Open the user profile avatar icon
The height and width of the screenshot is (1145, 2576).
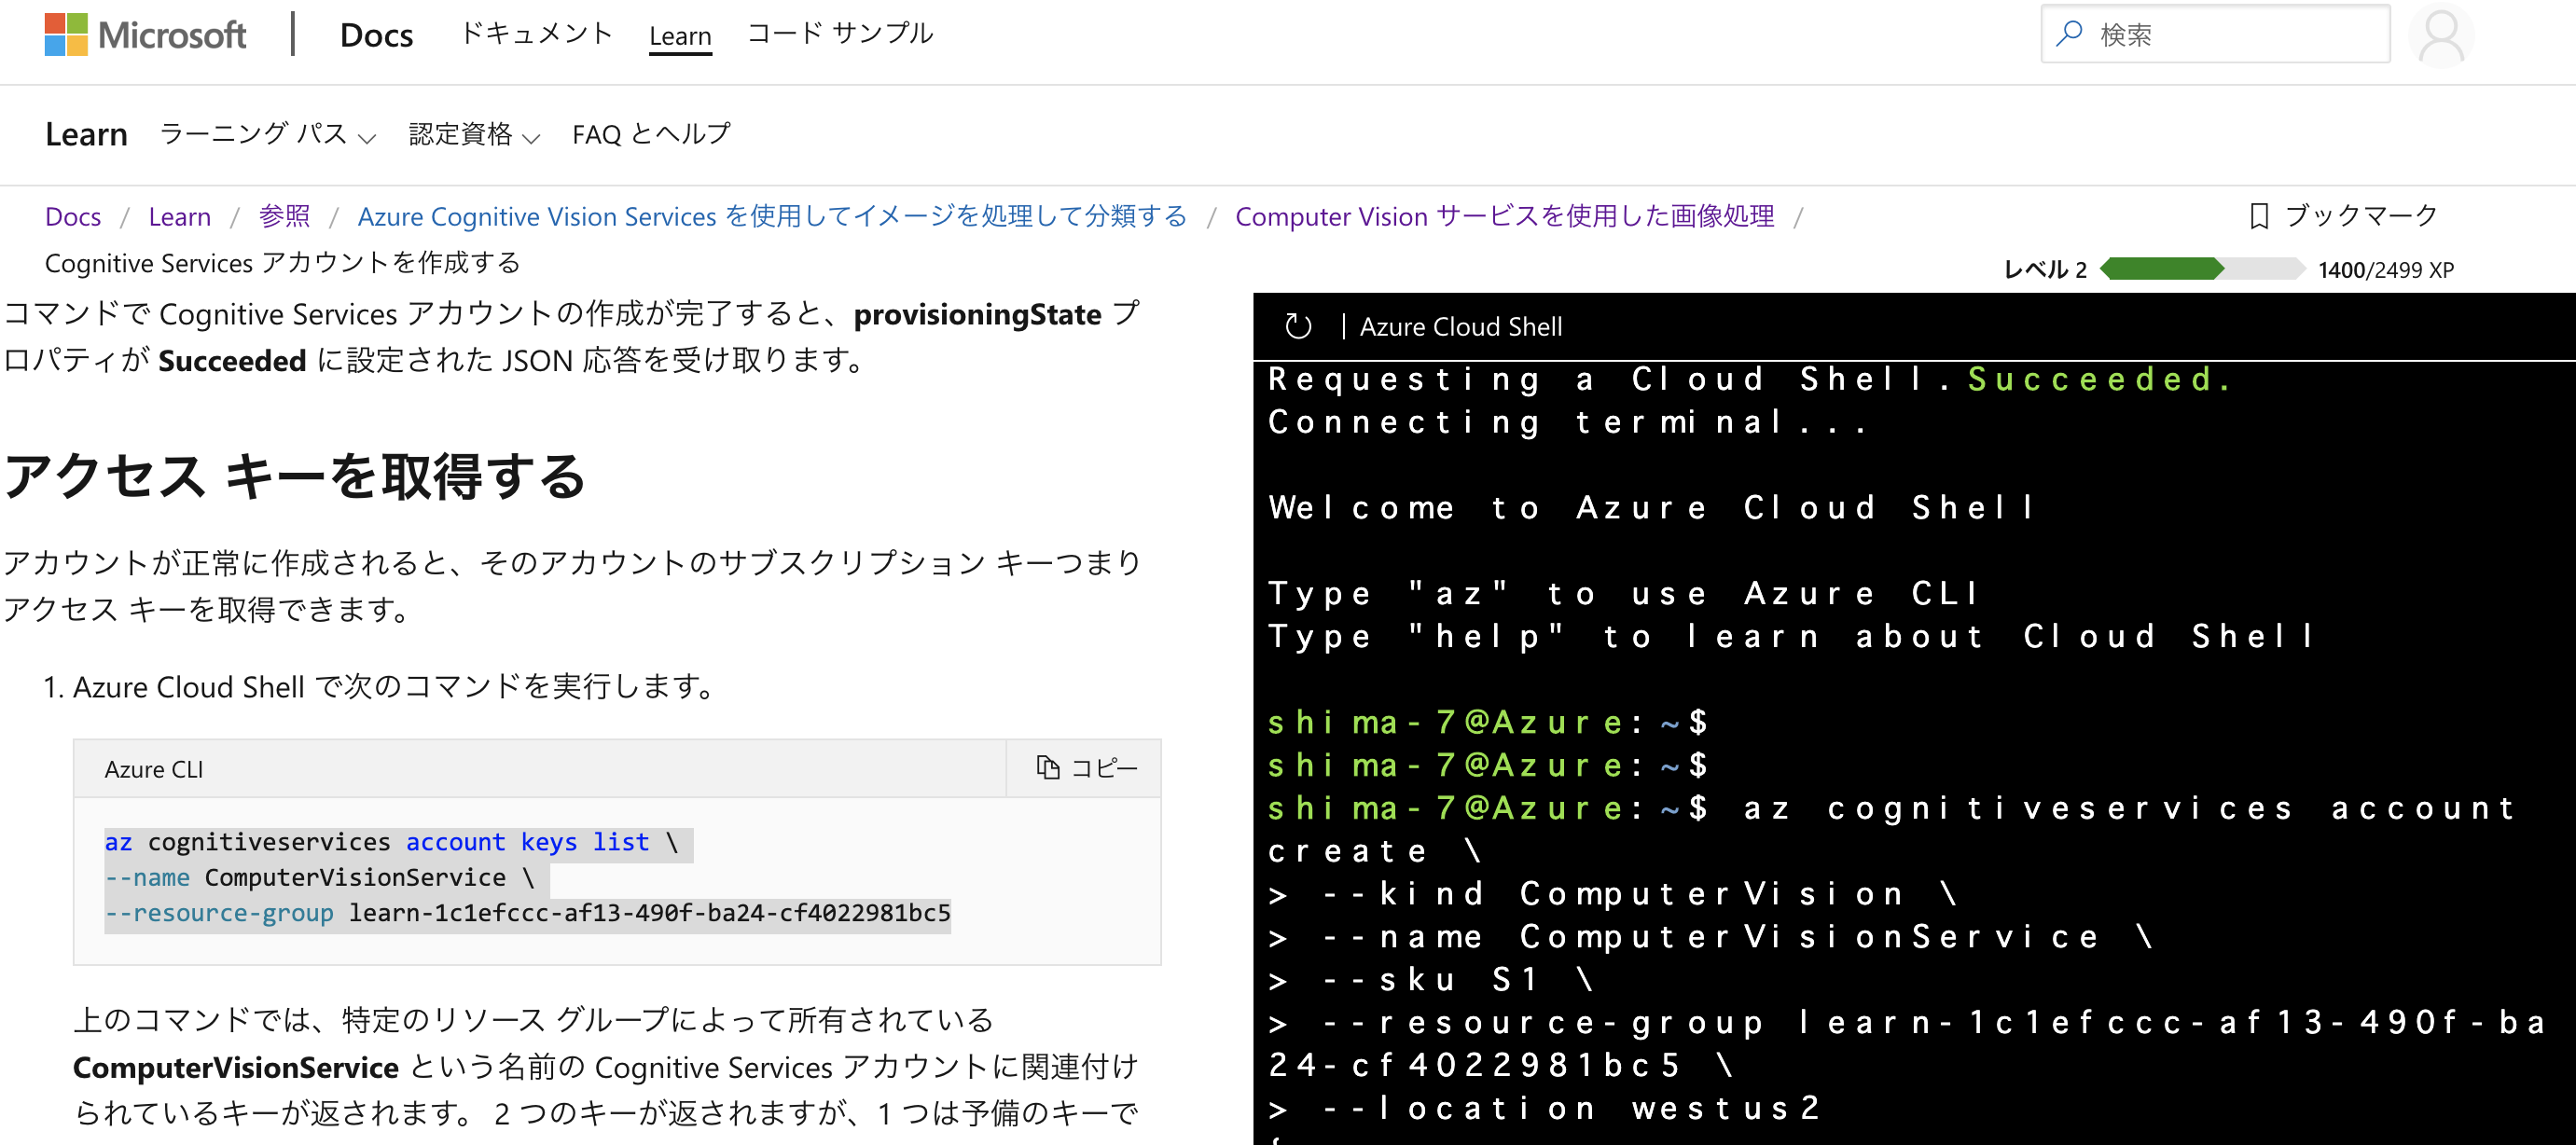(x=2441, y=36)
